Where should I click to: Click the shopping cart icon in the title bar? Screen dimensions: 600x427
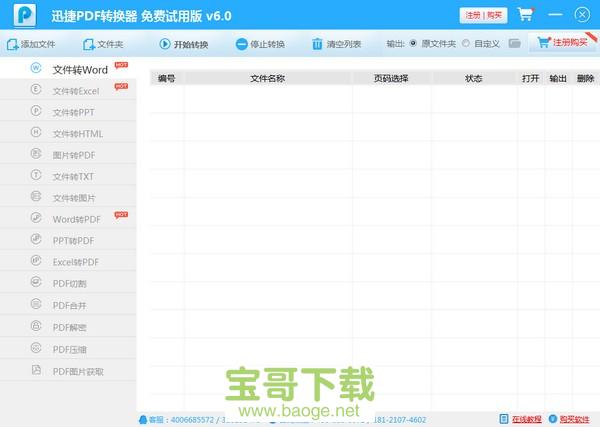[x=525, y=15]
